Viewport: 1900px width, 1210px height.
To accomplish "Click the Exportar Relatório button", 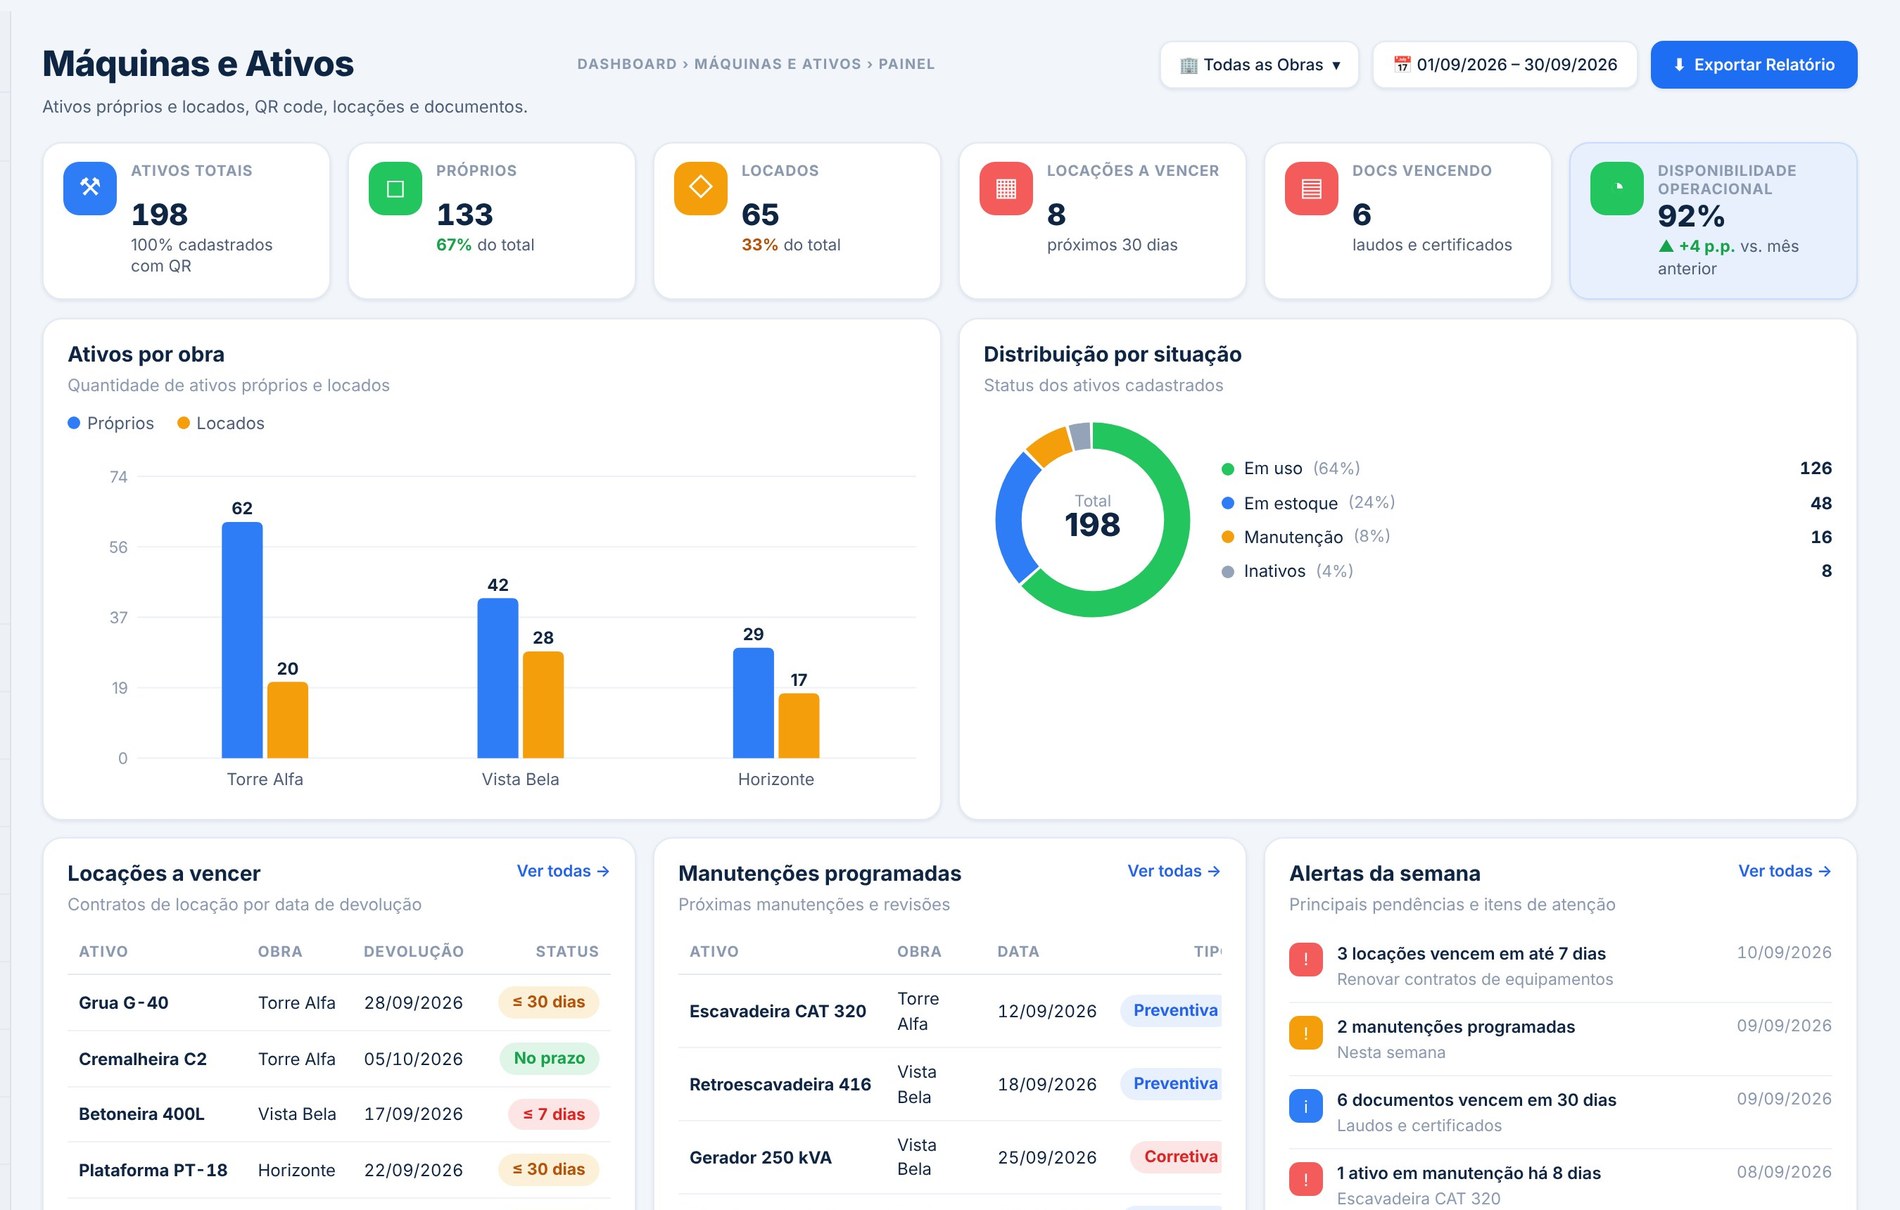I will click(1754, 65).
